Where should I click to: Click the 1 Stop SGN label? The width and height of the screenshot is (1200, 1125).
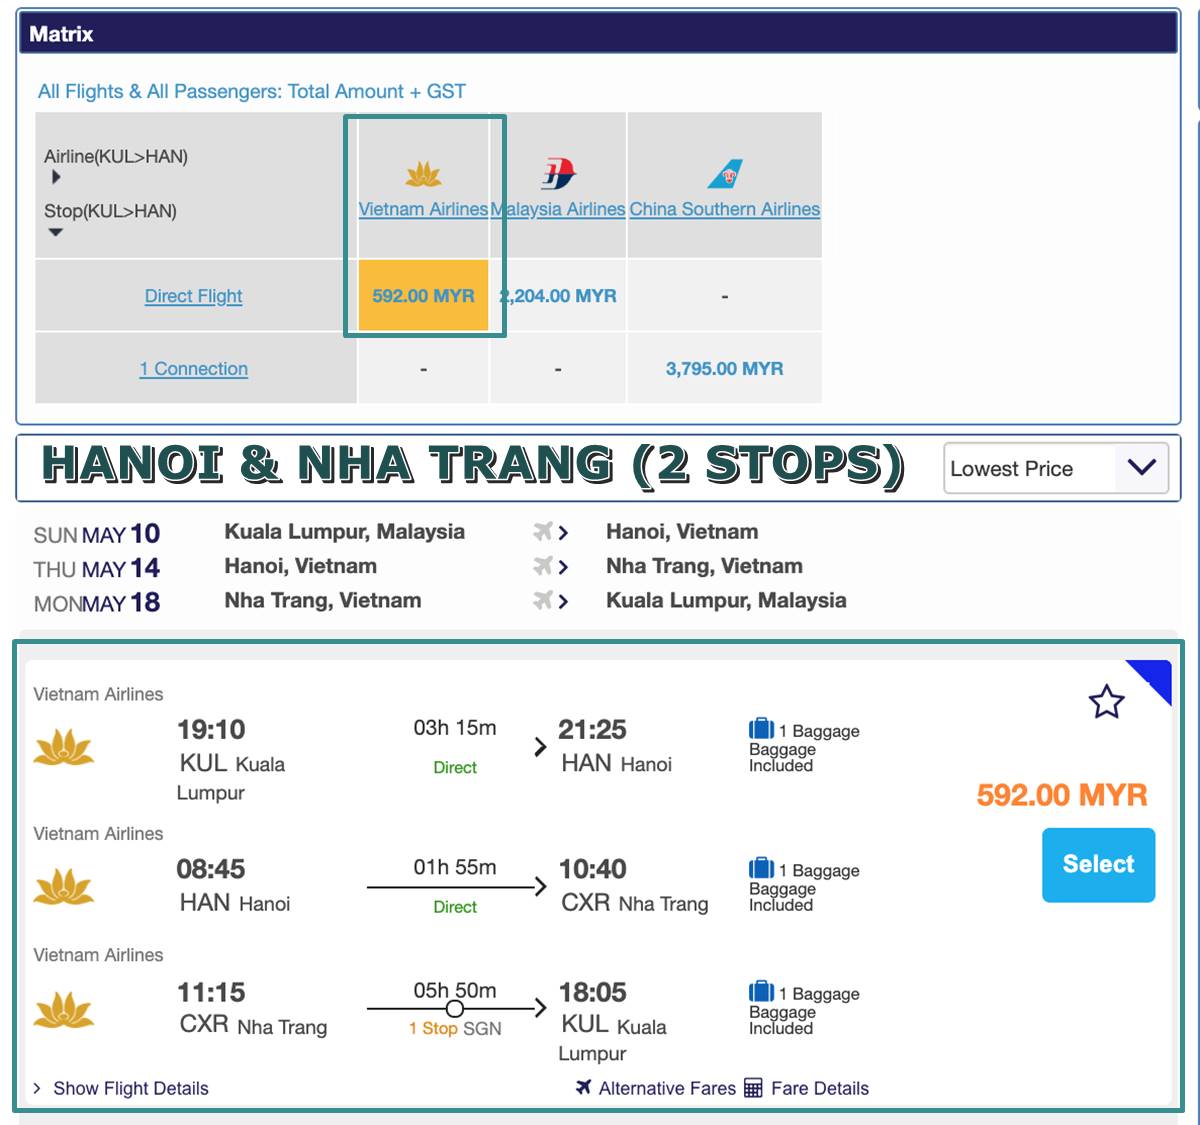[x=455, y=1028]
